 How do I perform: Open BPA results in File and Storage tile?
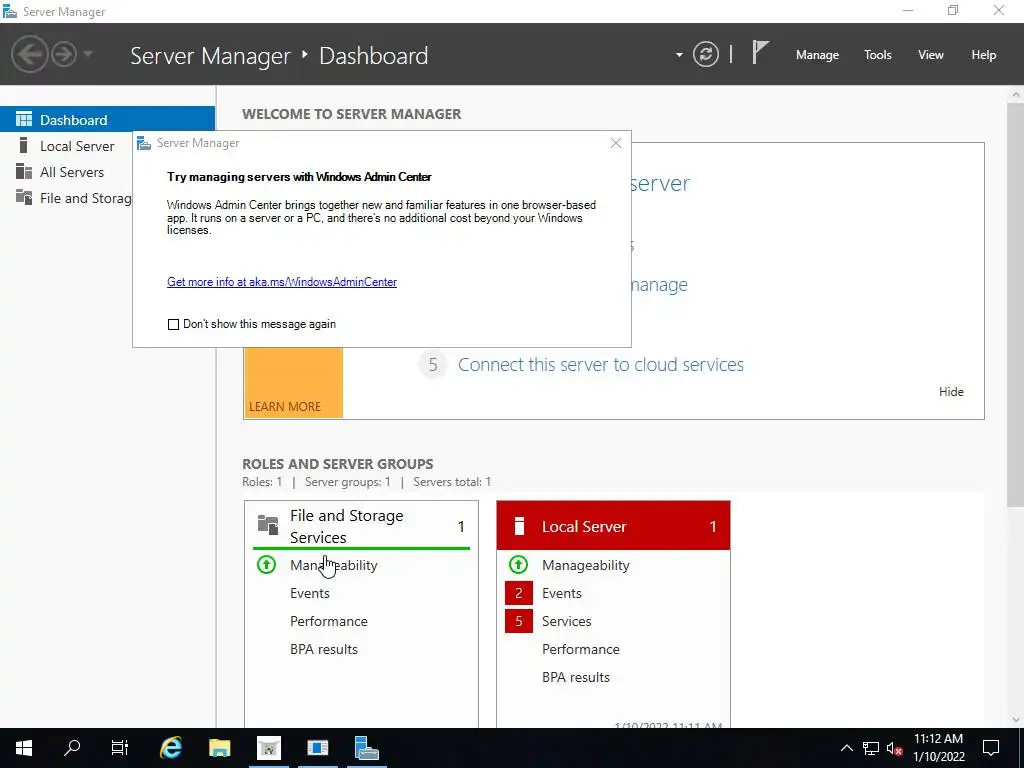point(323,649)
